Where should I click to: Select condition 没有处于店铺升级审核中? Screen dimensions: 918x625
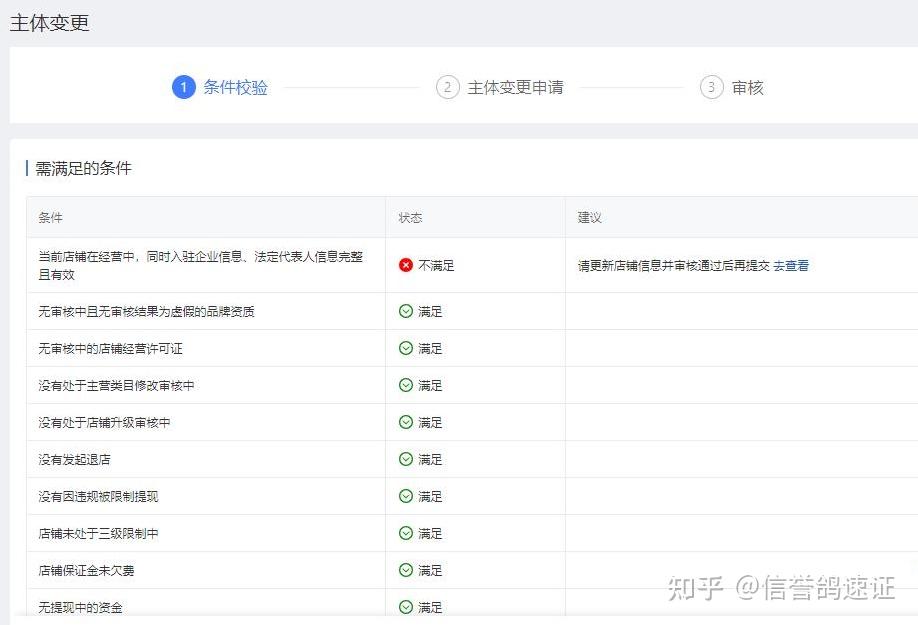coord(104,422)
